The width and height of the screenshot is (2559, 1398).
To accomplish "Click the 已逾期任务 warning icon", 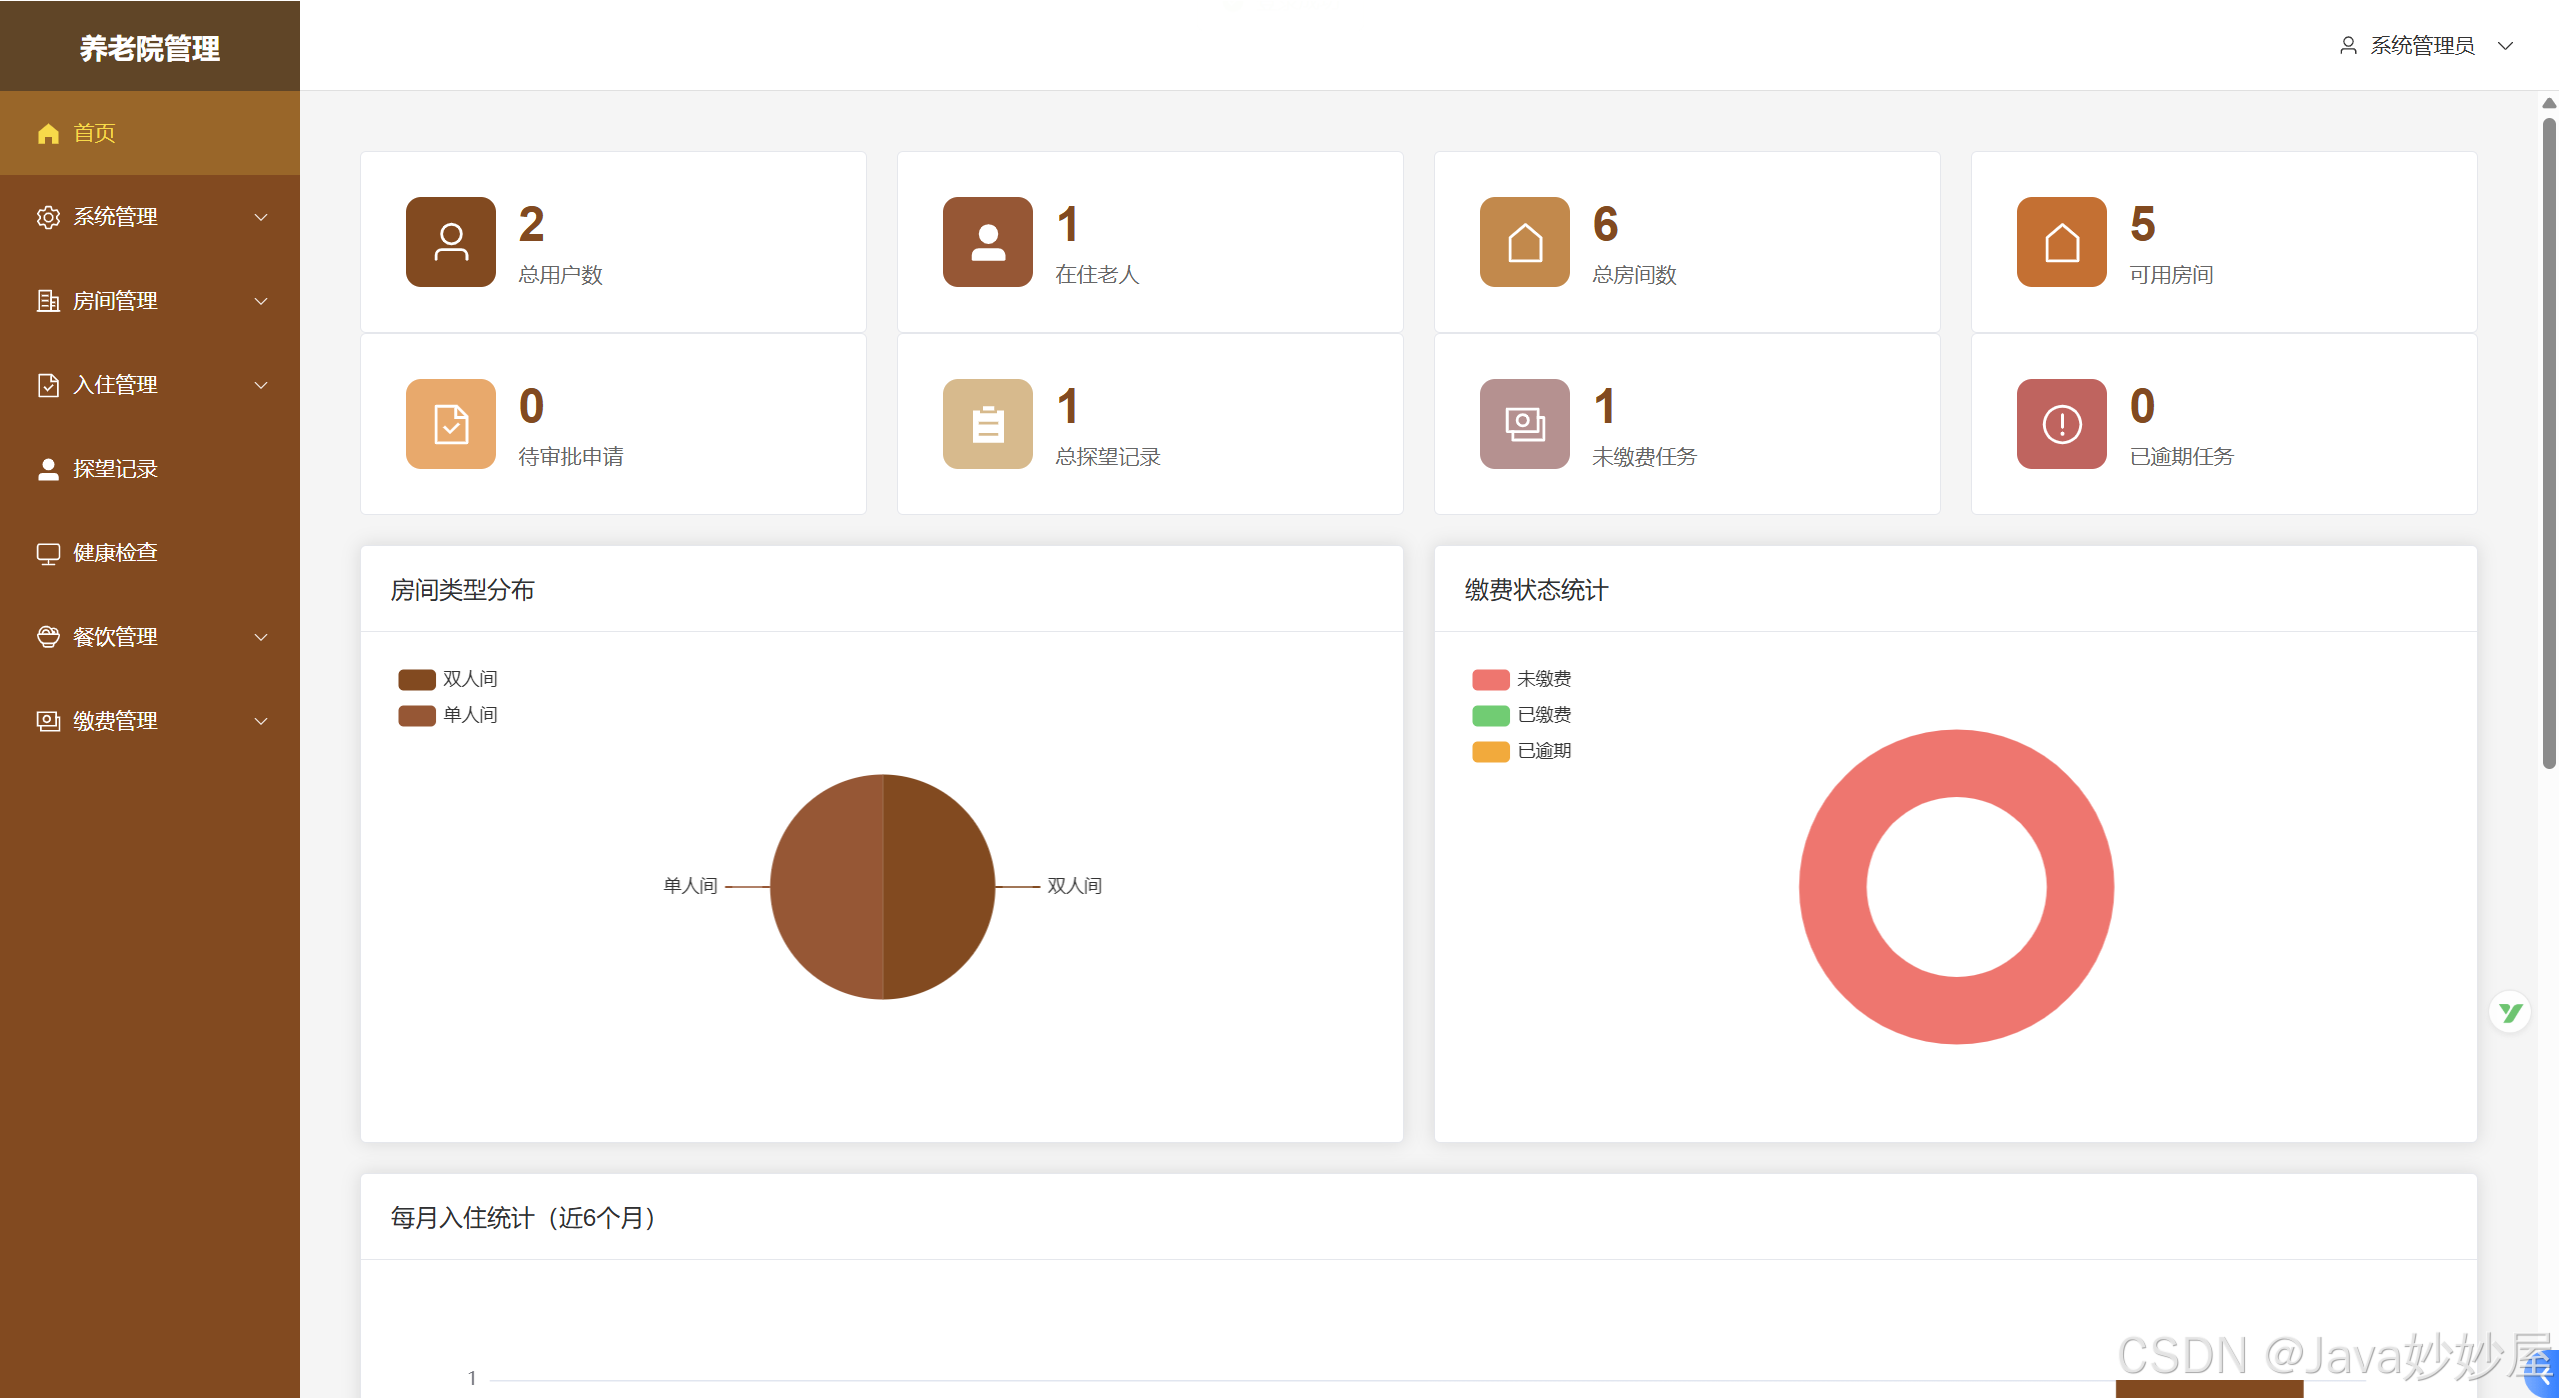I will (2061, 424).
